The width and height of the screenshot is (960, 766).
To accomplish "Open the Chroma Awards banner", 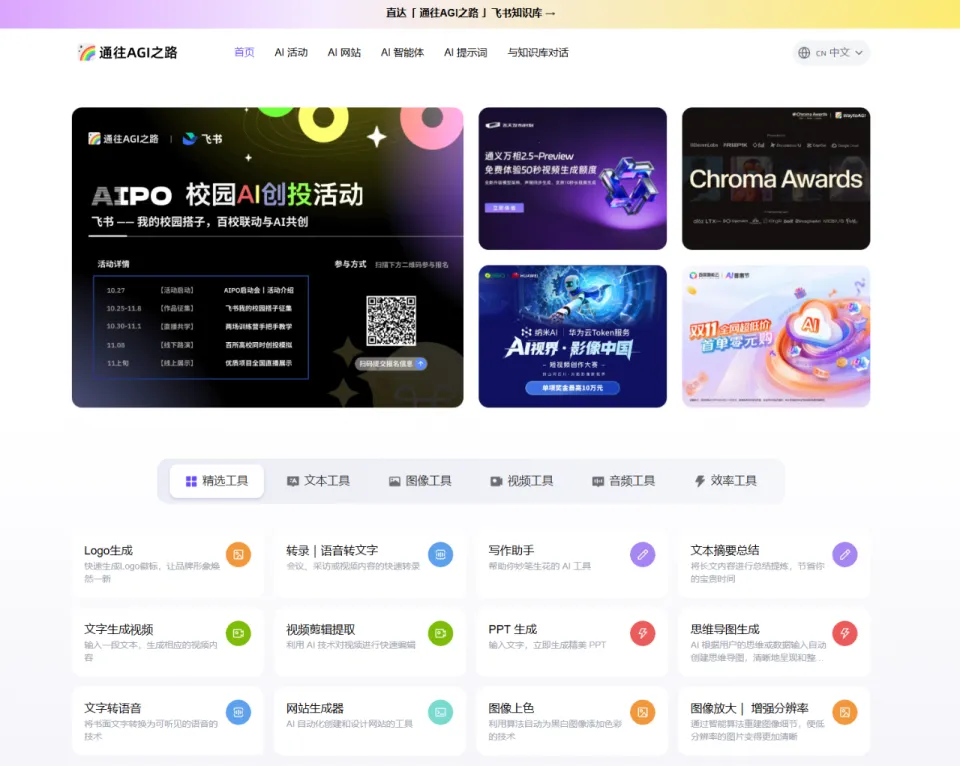I will 775,178.
